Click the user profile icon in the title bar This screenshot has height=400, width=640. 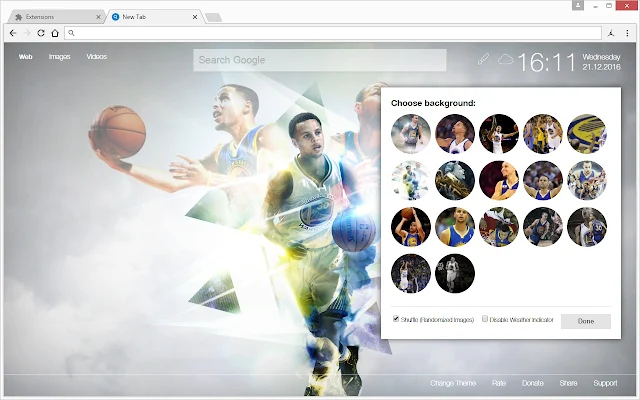(578, 5)
